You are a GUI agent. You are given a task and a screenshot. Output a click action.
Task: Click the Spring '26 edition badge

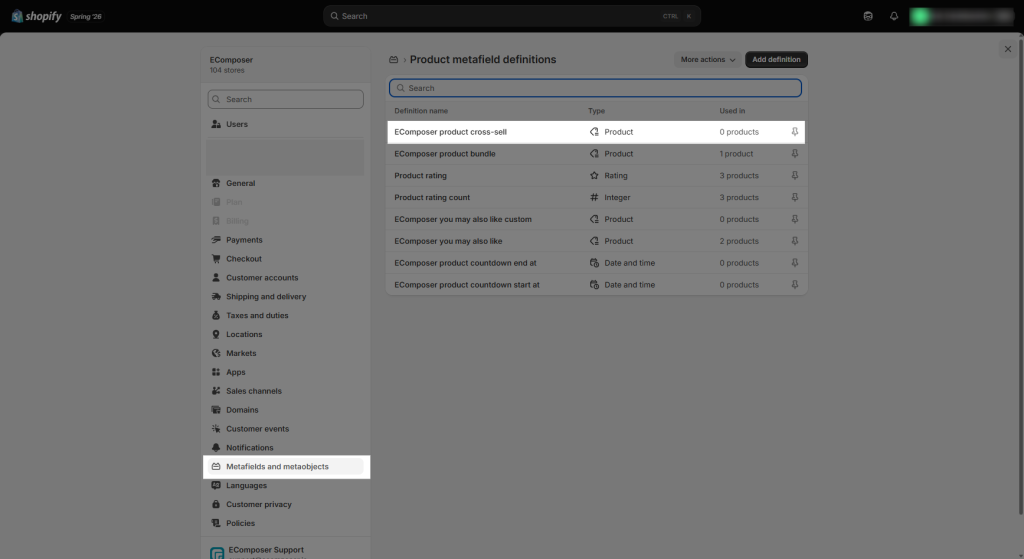[86, 16]
